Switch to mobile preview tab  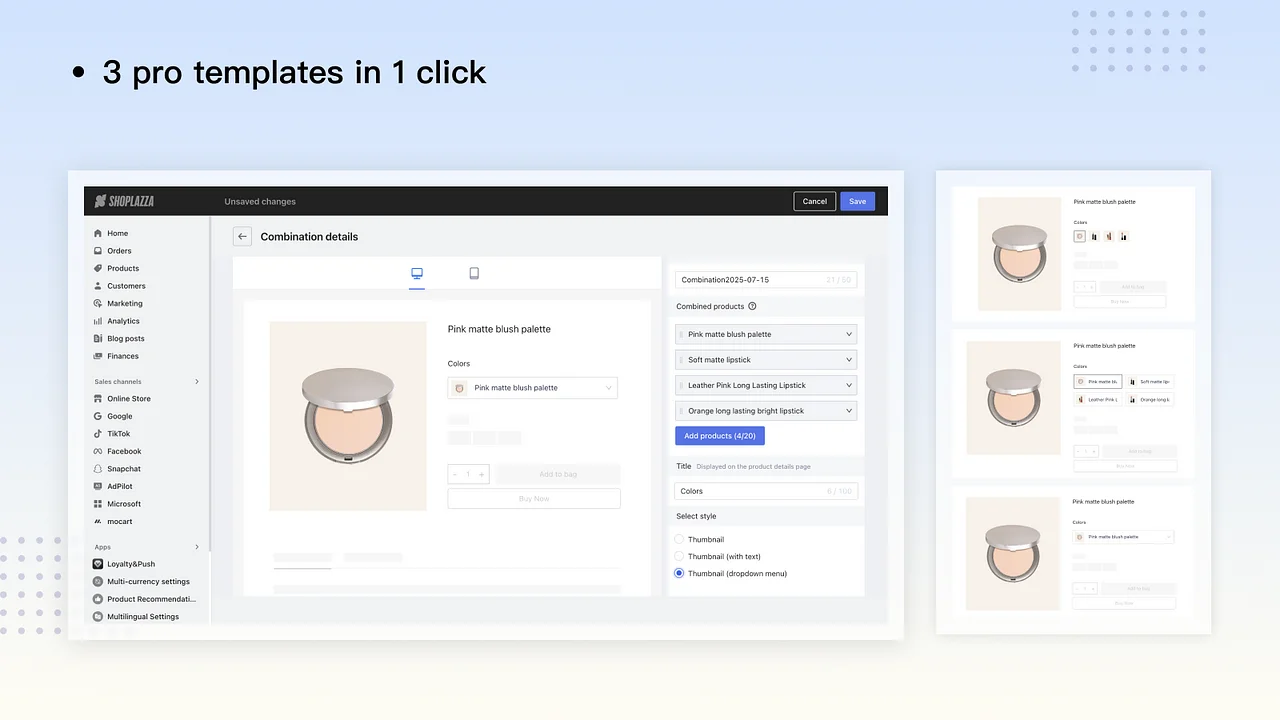click(474, 273)
